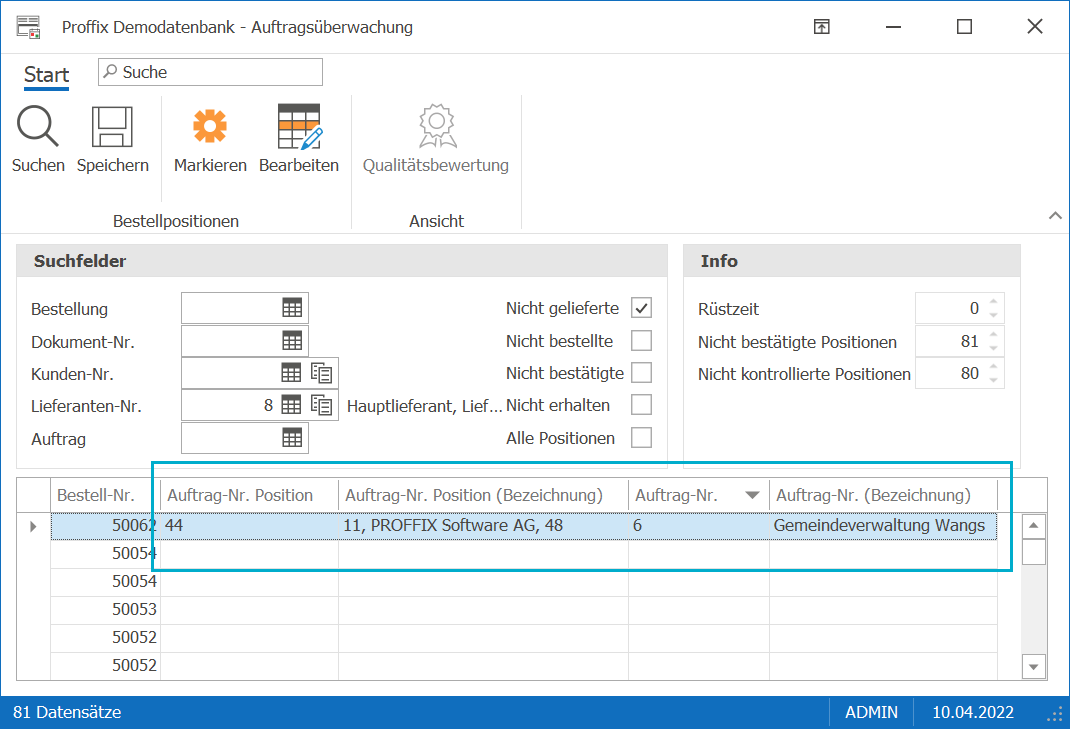Open Auftrag-Nr. column sort arrow
1070x729 pixels.
pos(752,495)
